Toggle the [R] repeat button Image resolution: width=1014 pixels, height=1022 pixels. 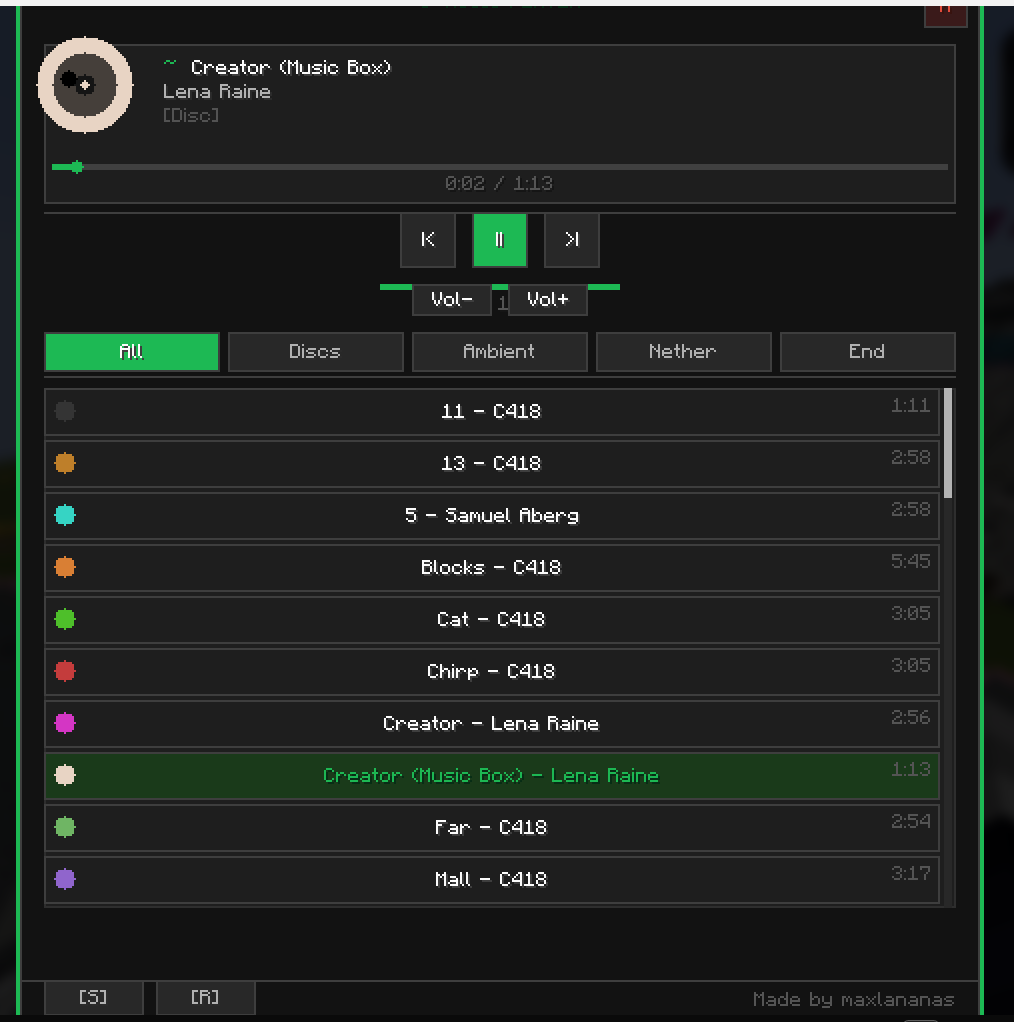(205, 998)
